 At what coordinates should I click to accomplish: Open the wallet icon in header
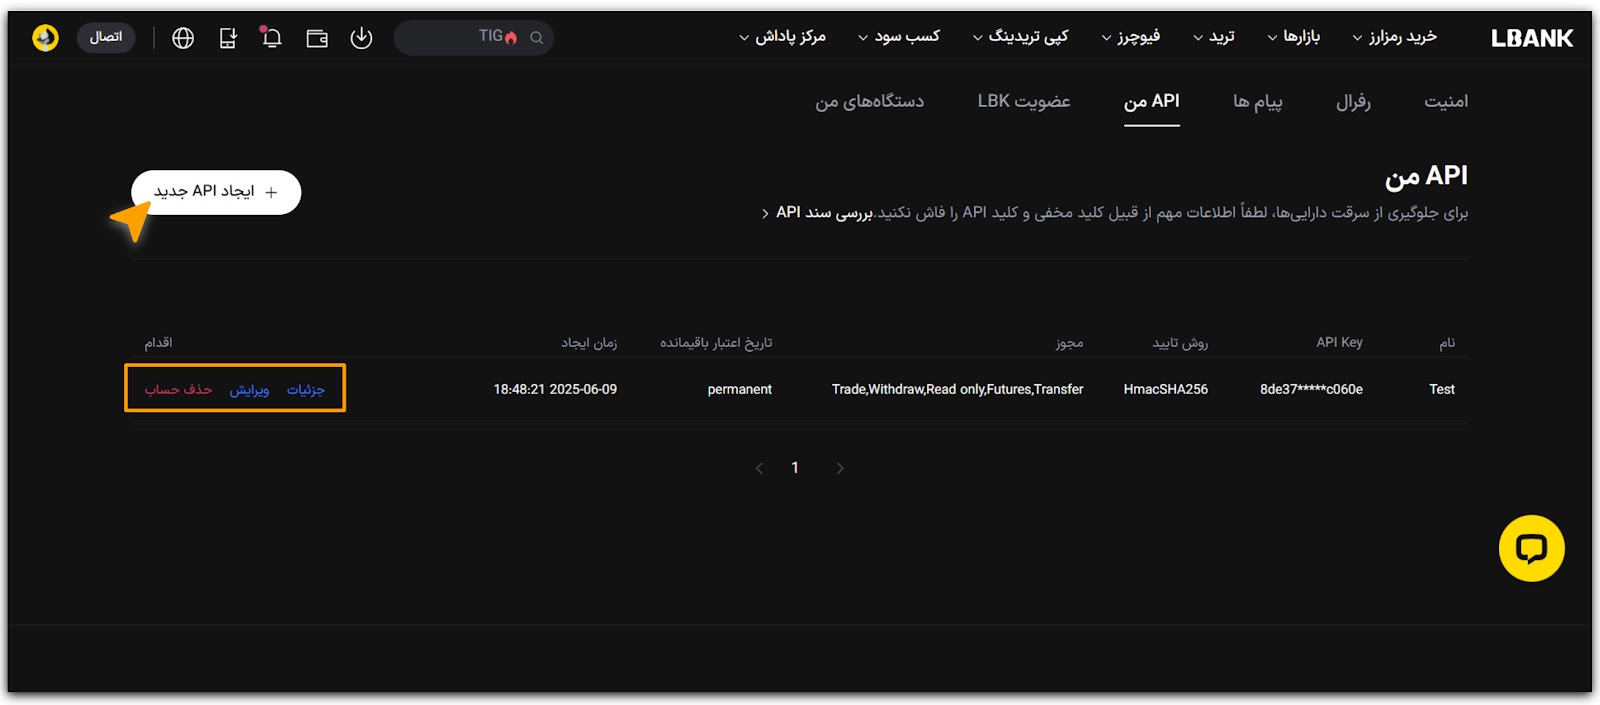317,38
